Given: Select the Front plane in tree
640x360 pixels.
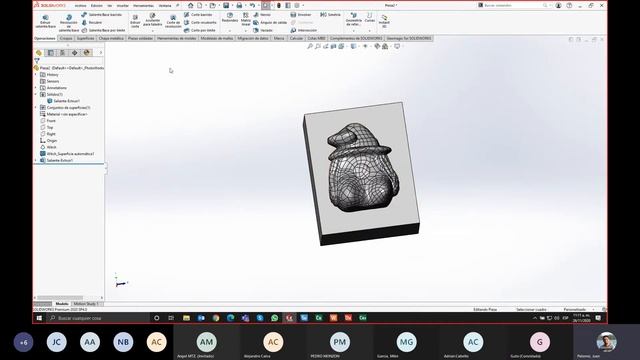Looking at the screenshot, I should (x=51, y=121).
